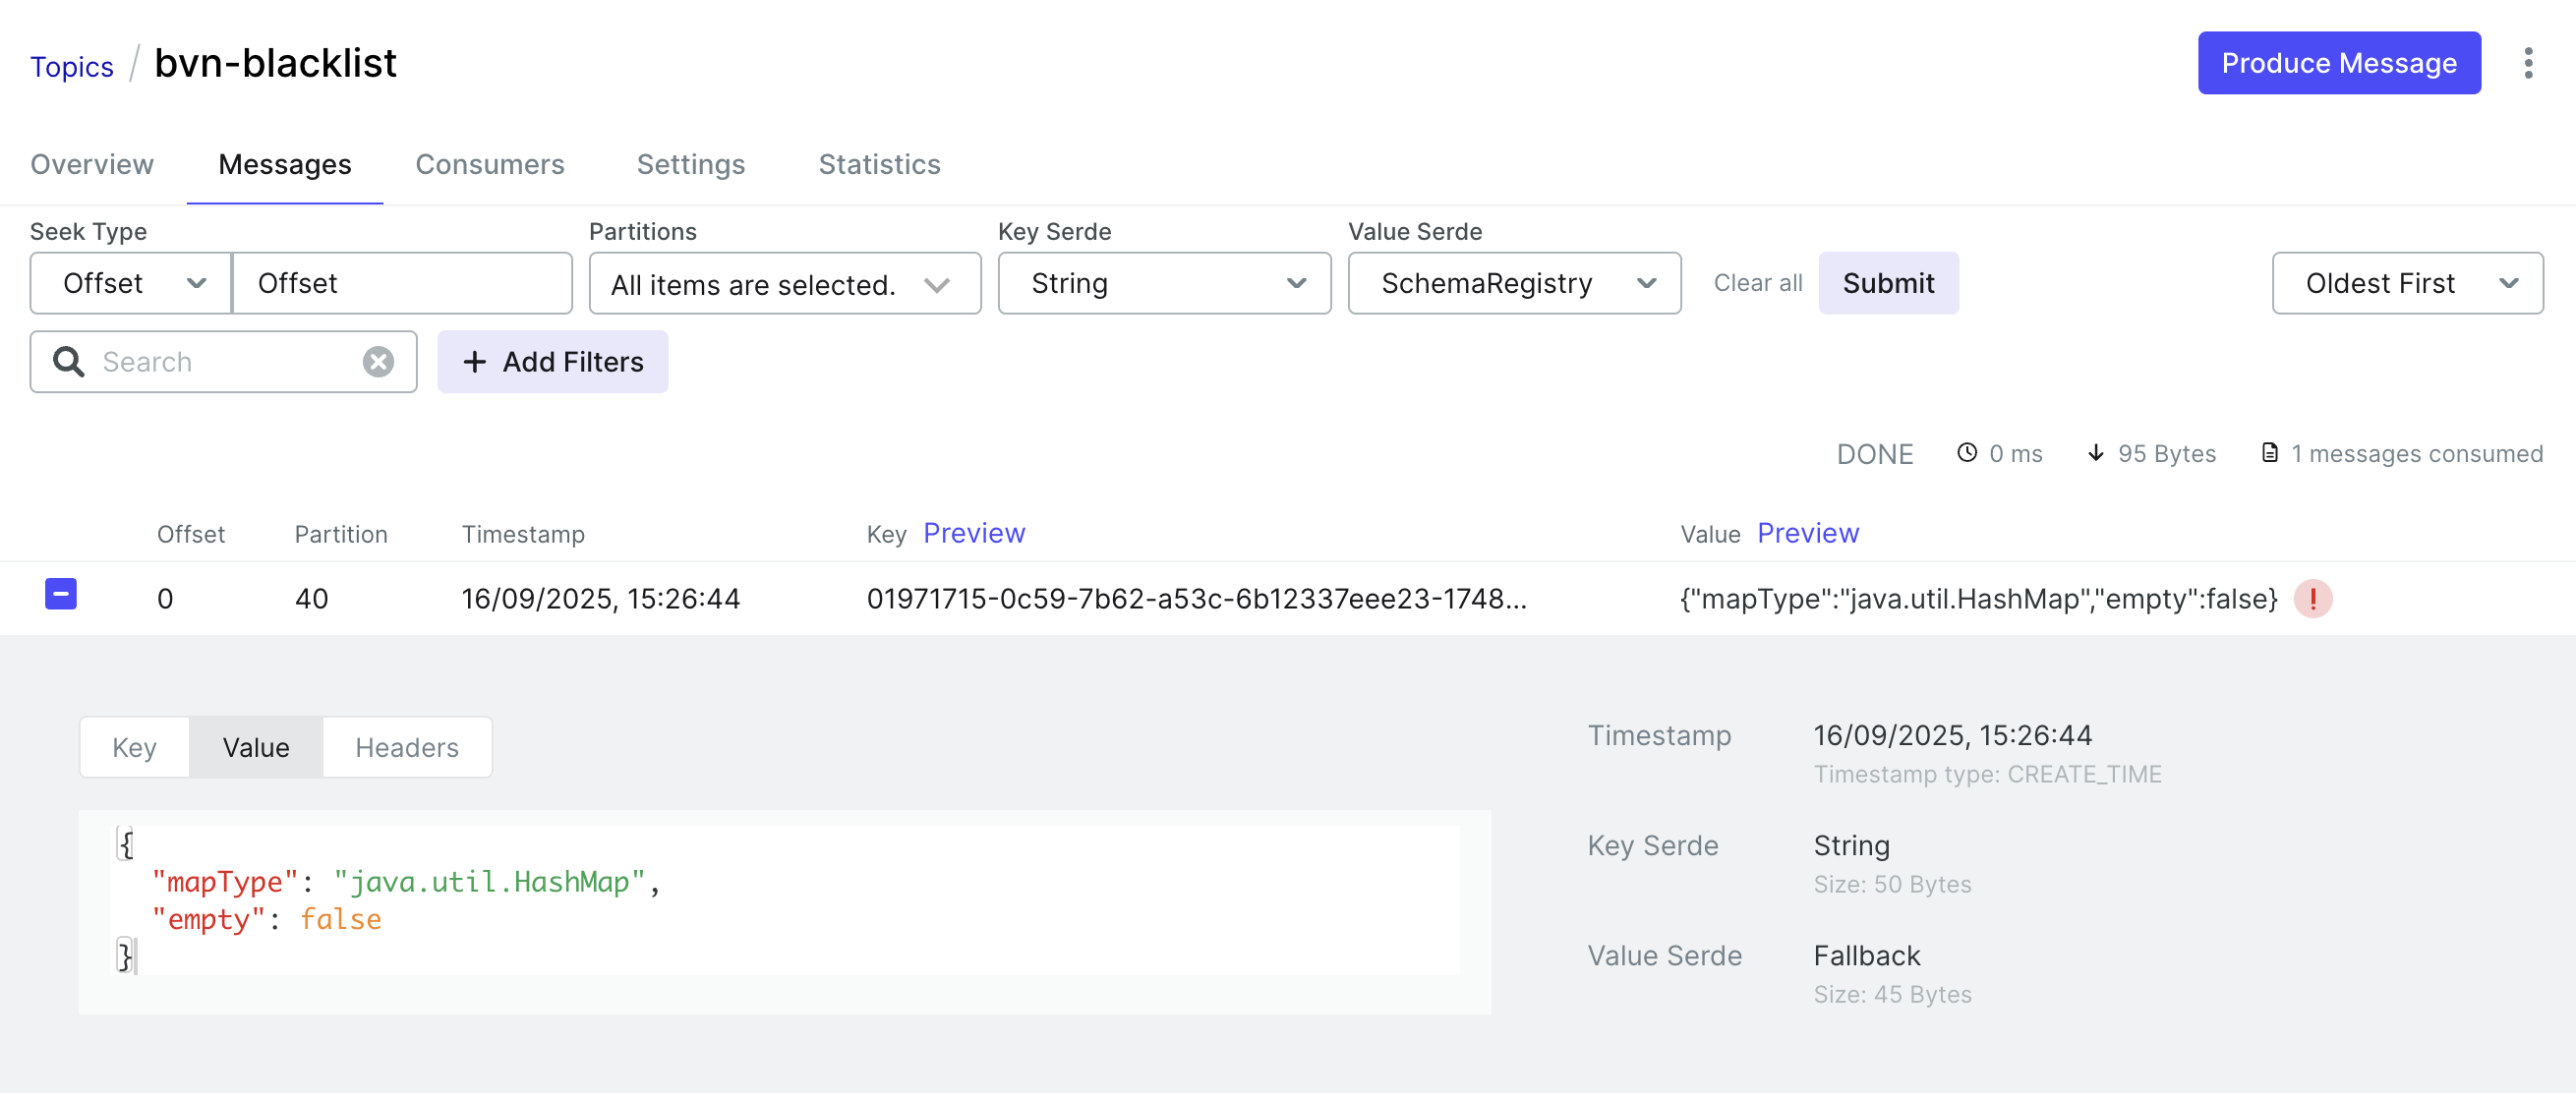The width and height of the screenshot is (2576, 1100).
Task: Switch to the Consumers tab
Action: [x=489, y=164]
